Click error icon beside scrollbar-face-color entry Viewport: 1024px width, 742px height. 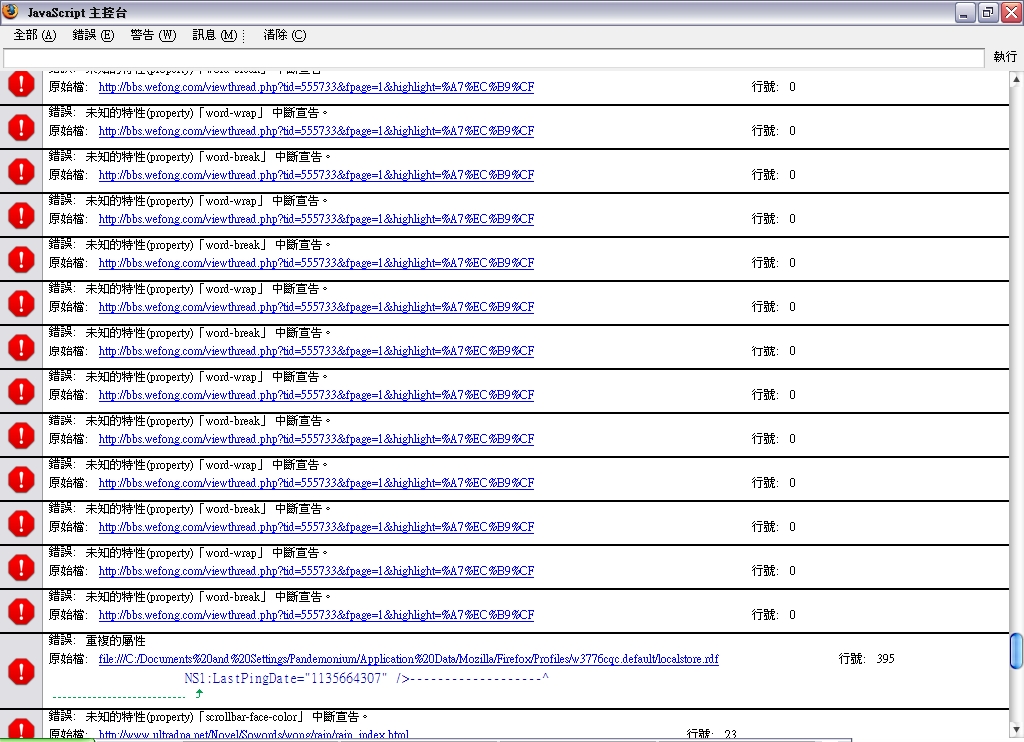(20, 728)
